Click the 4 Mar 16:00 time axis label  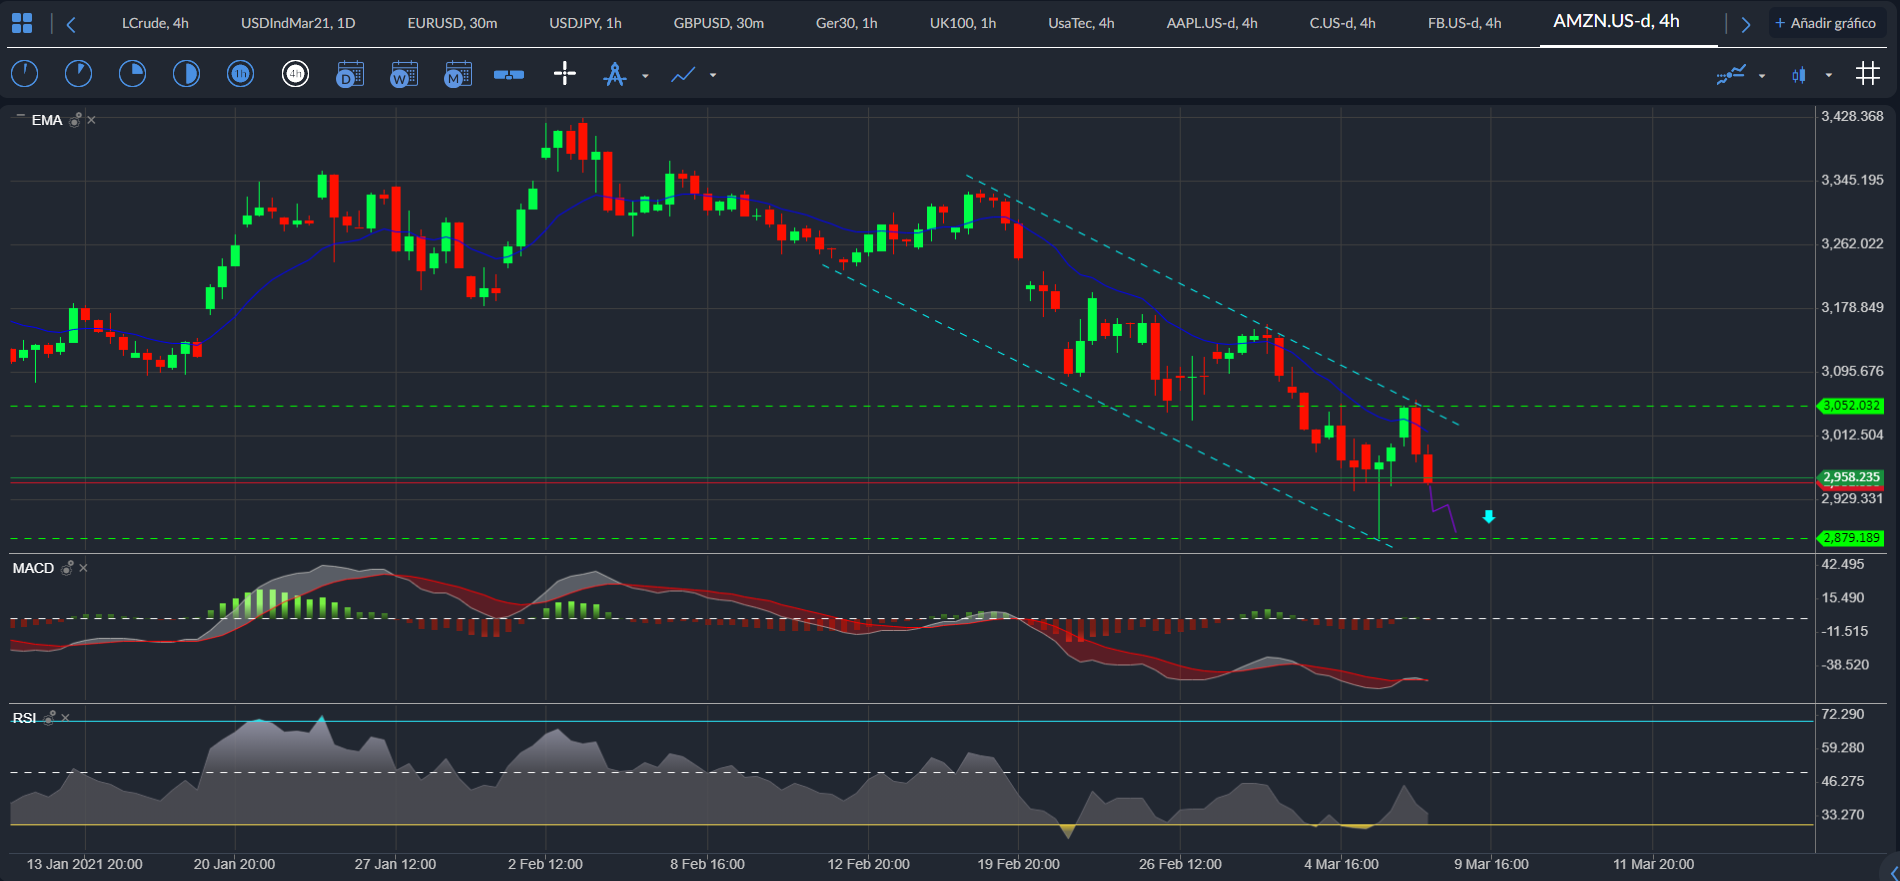(x=1341, y=864)
